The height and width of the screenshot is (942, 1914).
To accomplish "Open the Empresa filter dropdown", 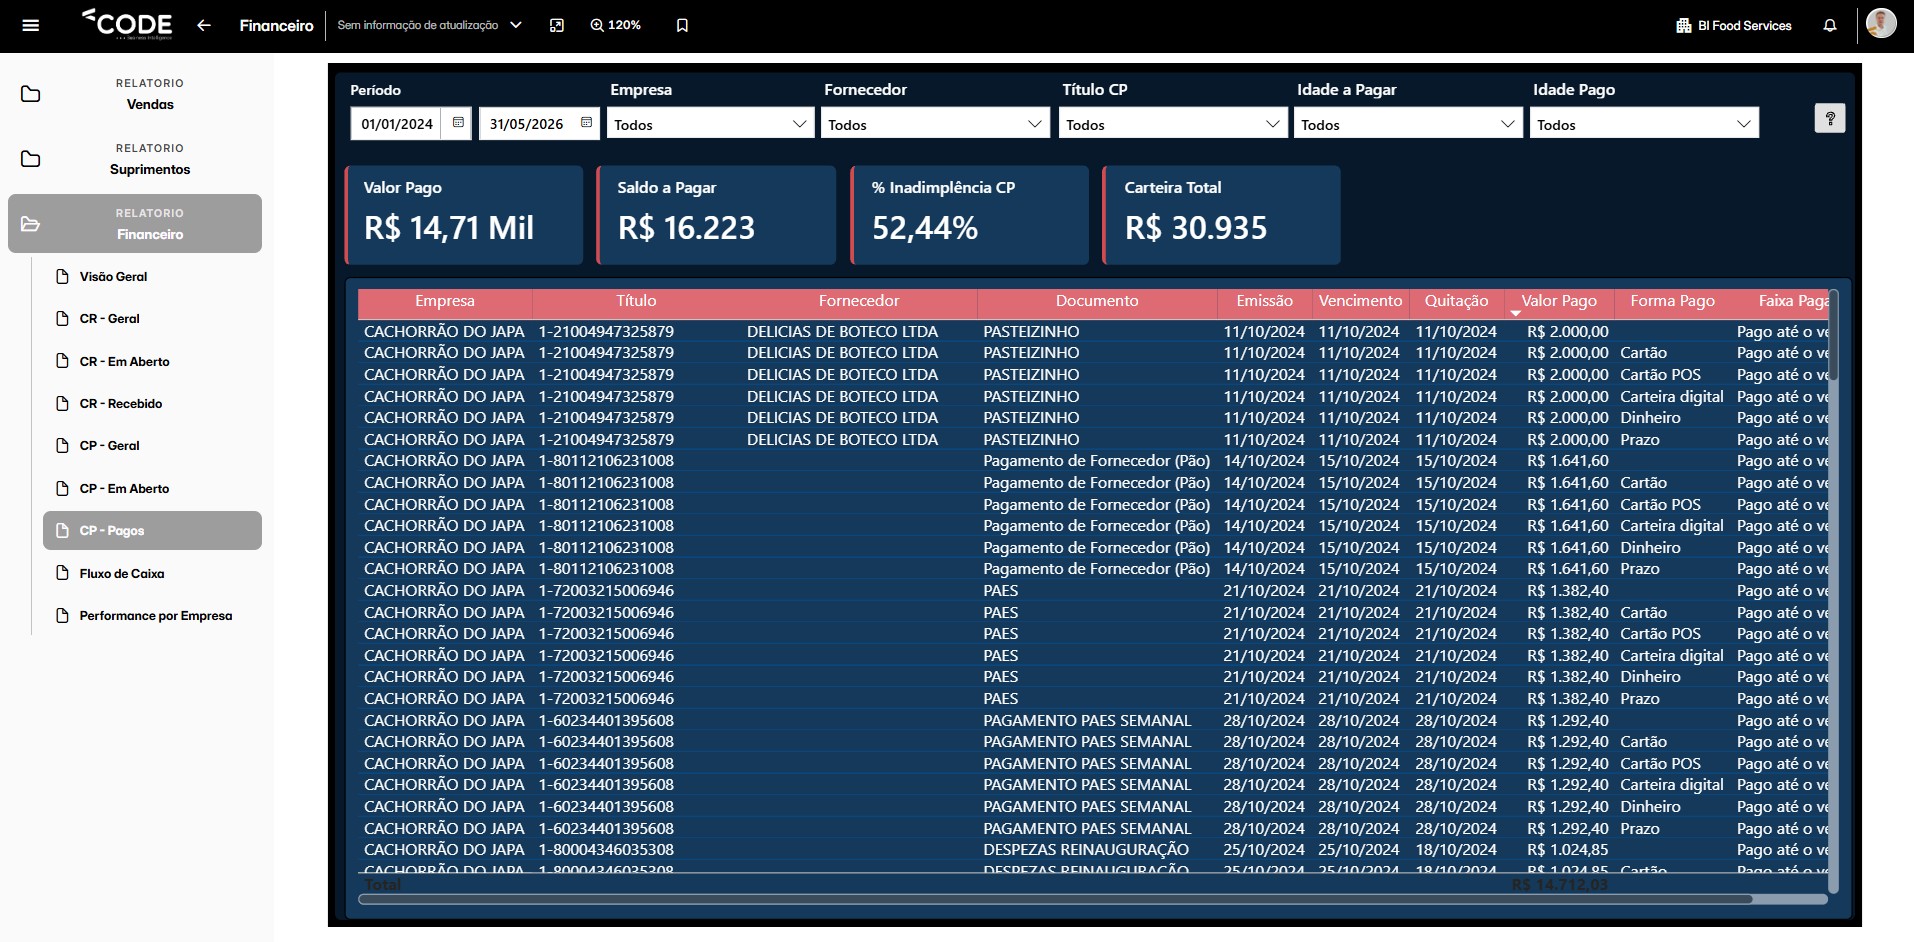I will tap(710, 124).
